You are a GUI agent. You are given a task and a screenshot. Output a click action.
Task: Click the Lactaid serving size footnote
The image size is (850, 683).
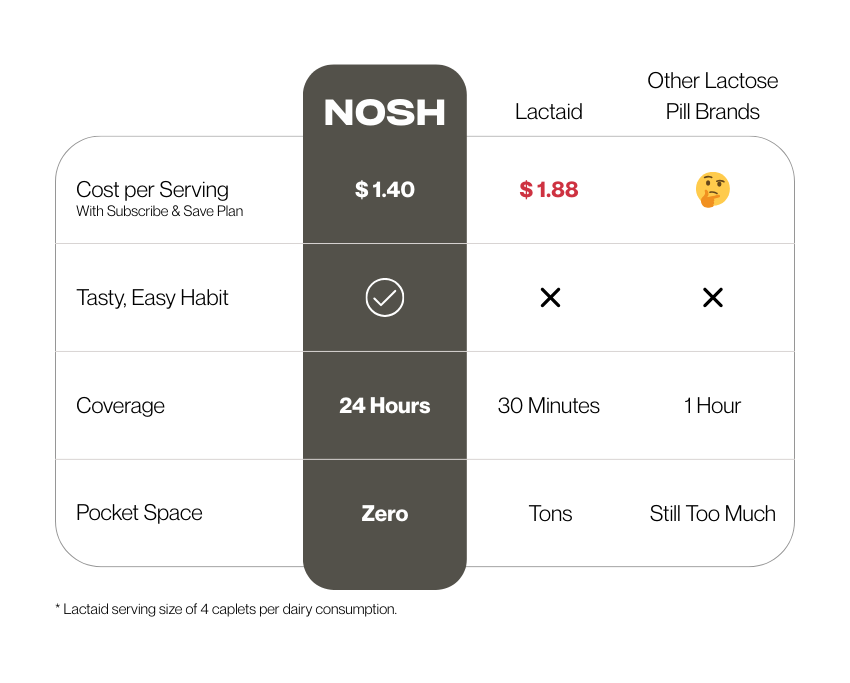pos(226,609)
